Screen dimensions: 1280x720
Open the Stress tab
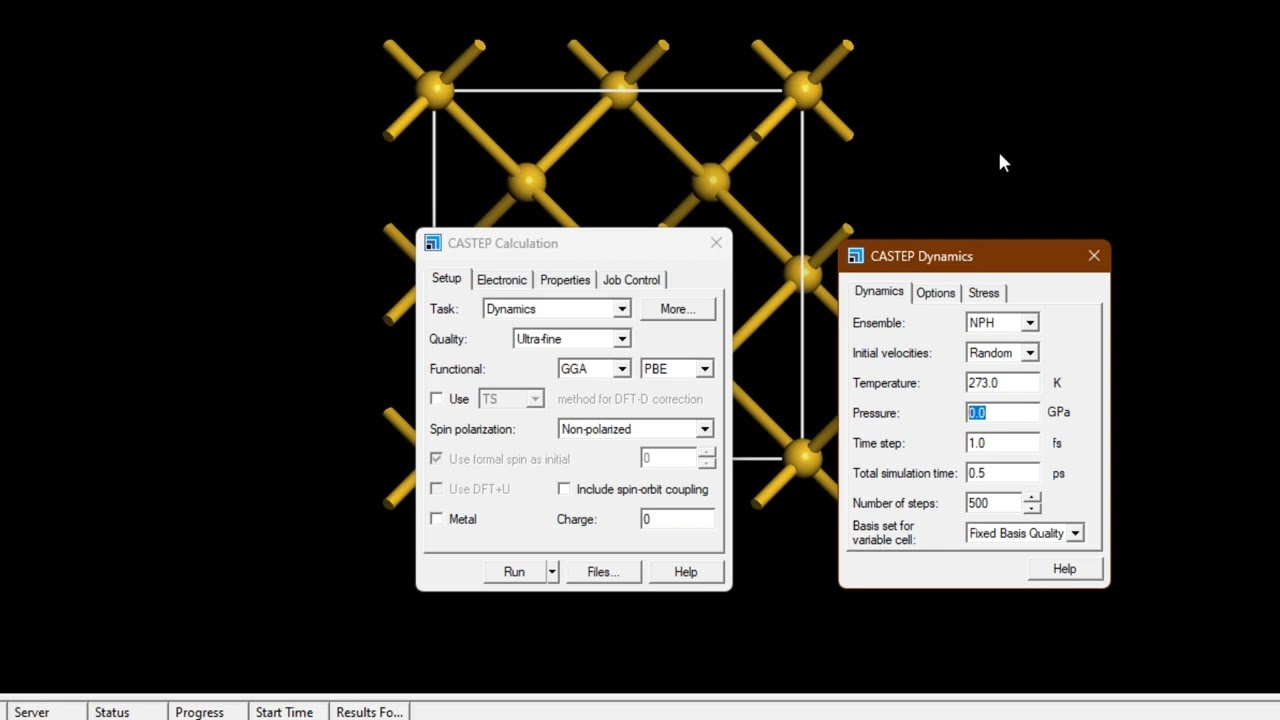coord(983,293)
